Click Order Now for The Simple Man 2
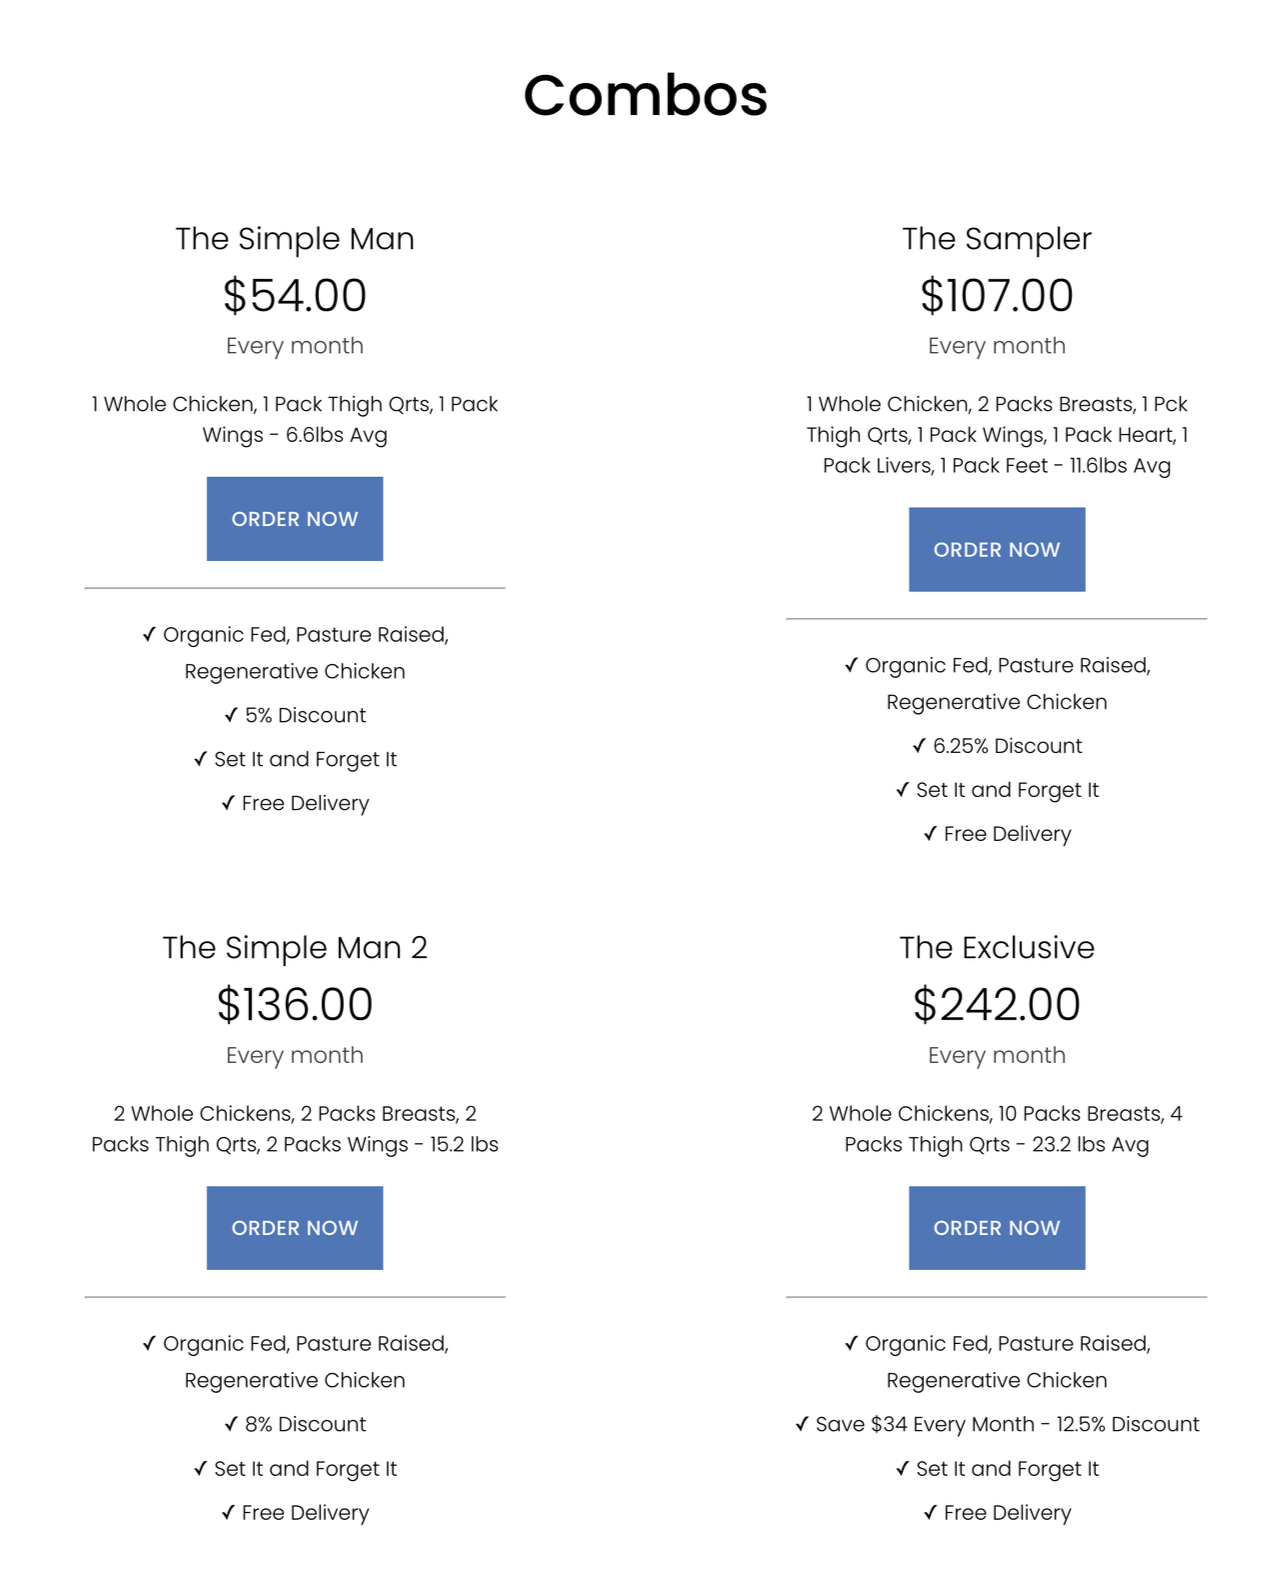Screen dimensions: 1278x1588 coord(294,1228)
